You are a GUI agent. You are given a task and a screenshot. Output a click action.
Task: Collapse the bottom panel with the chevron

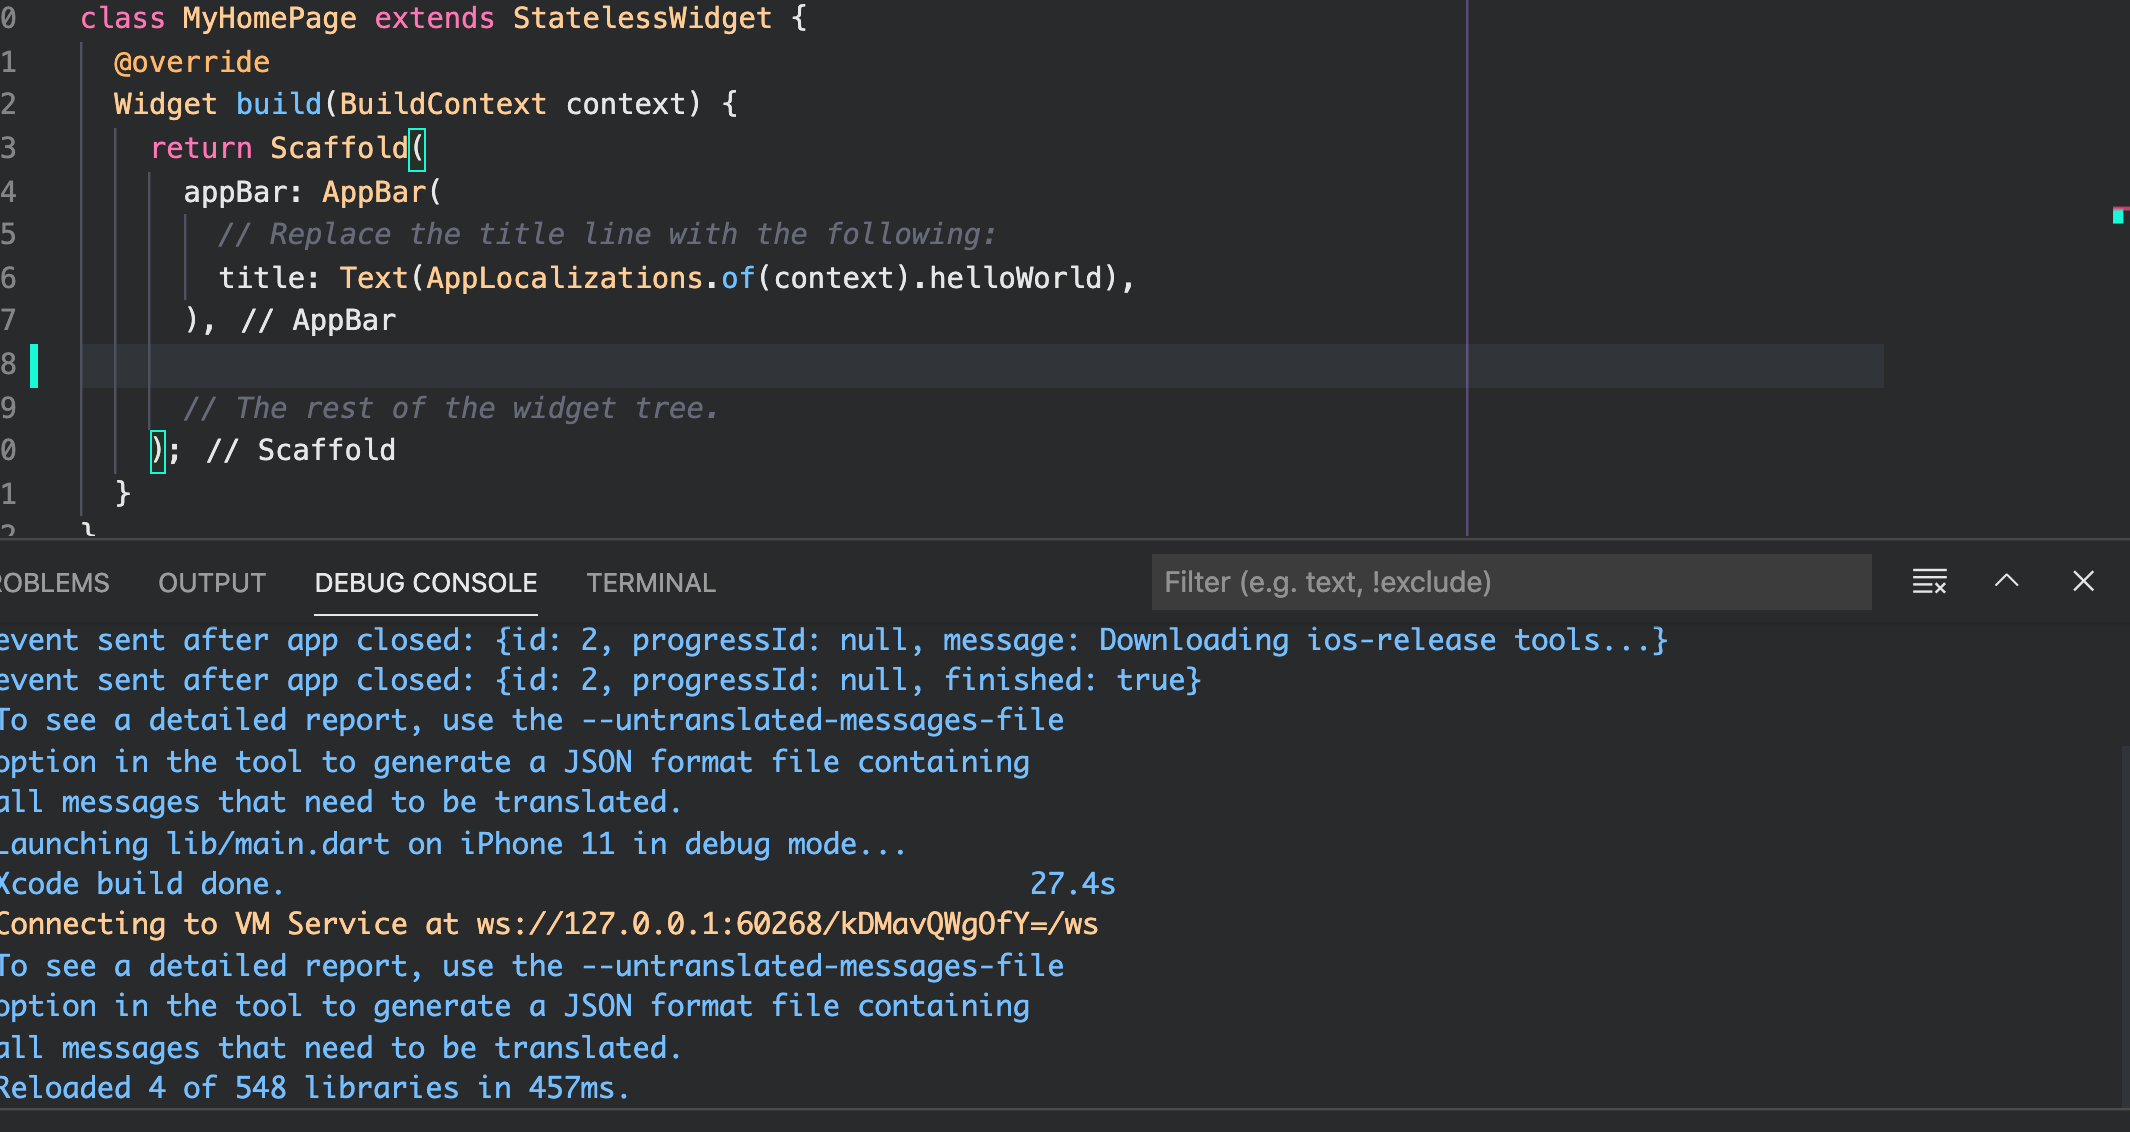(x=2007, y=581)
